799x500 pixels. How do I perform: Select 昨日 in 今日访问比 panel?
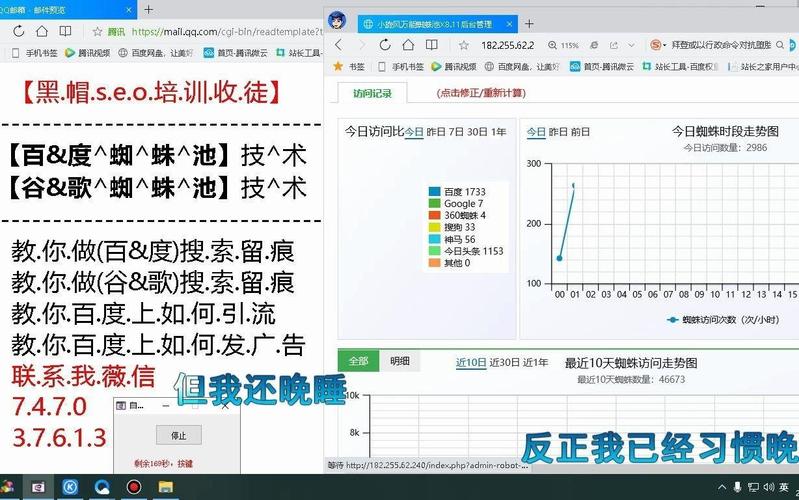[436, 132]
